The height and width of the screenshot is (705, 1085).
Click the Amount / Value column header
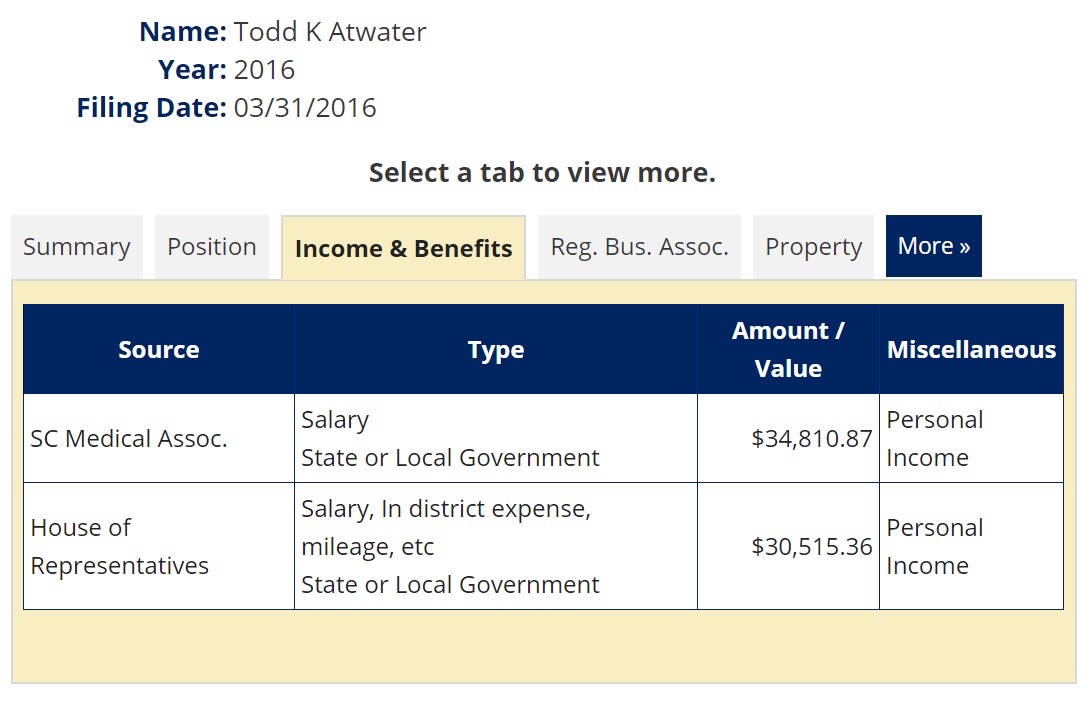pos(788,350)
